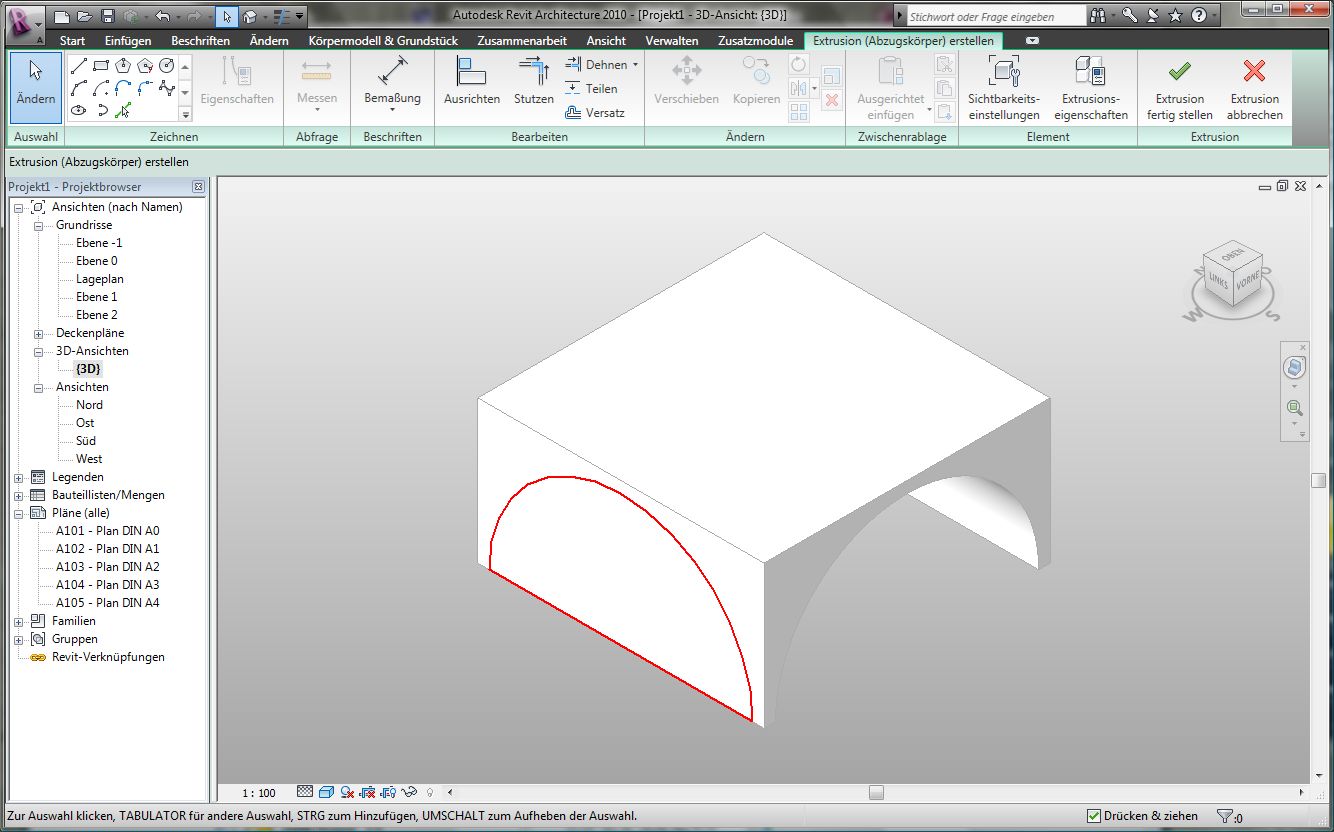Select the Ellipse draw tool
This screenshot has height=832, width=1334.
79,110
